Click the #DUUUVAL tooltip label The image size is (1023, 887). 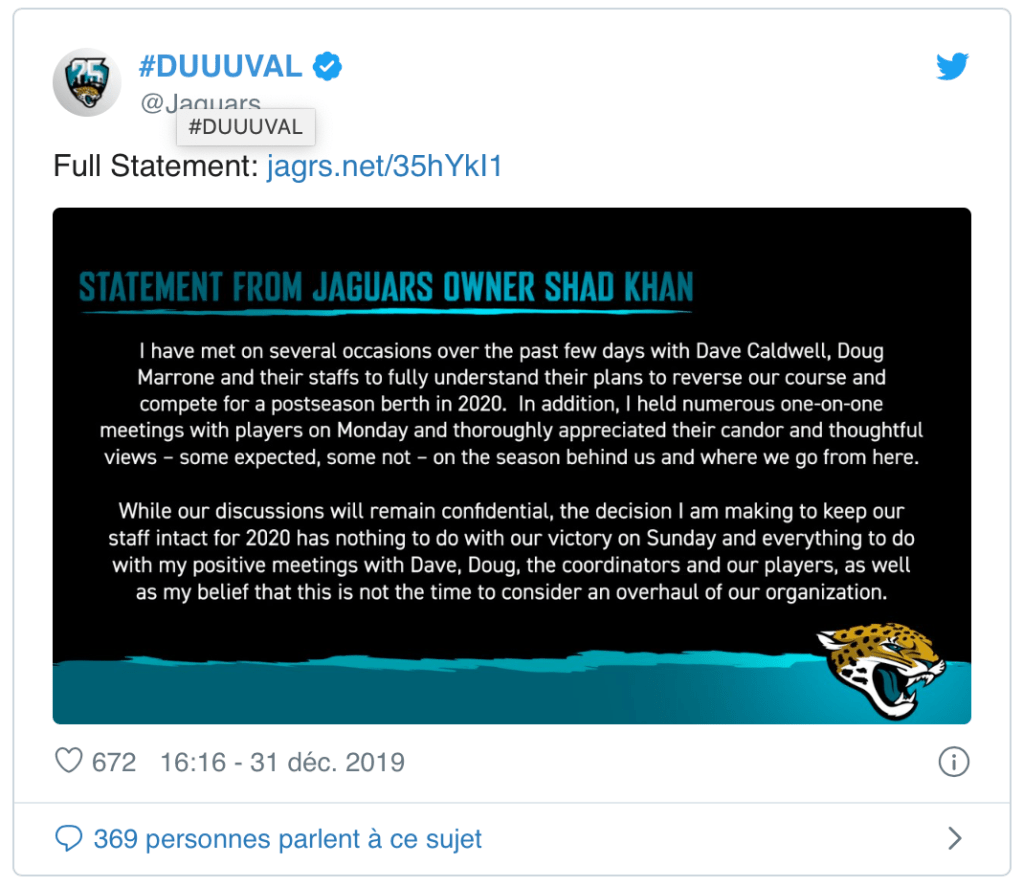click(x=245, y=127)
